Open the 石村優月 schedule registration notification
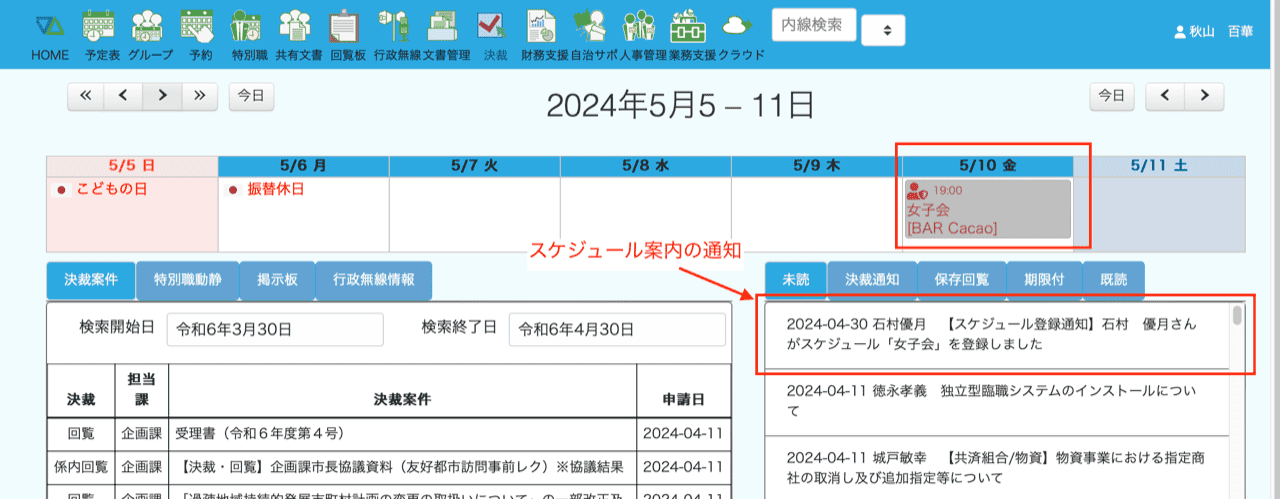Screen dimensions: 1280x499 pos(995,334)
